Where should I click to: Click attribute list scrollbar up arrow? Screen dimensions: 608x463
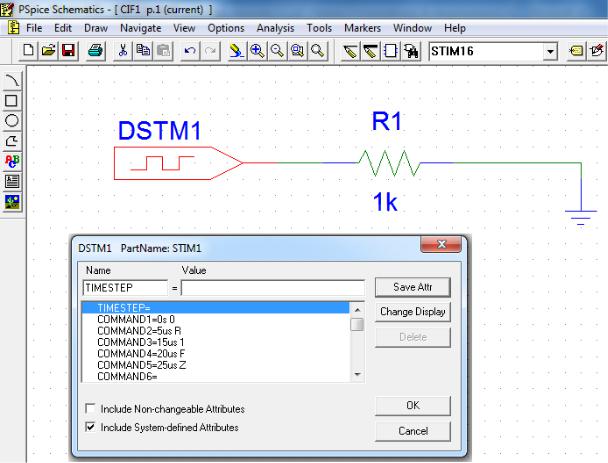[x=357, y=309]
